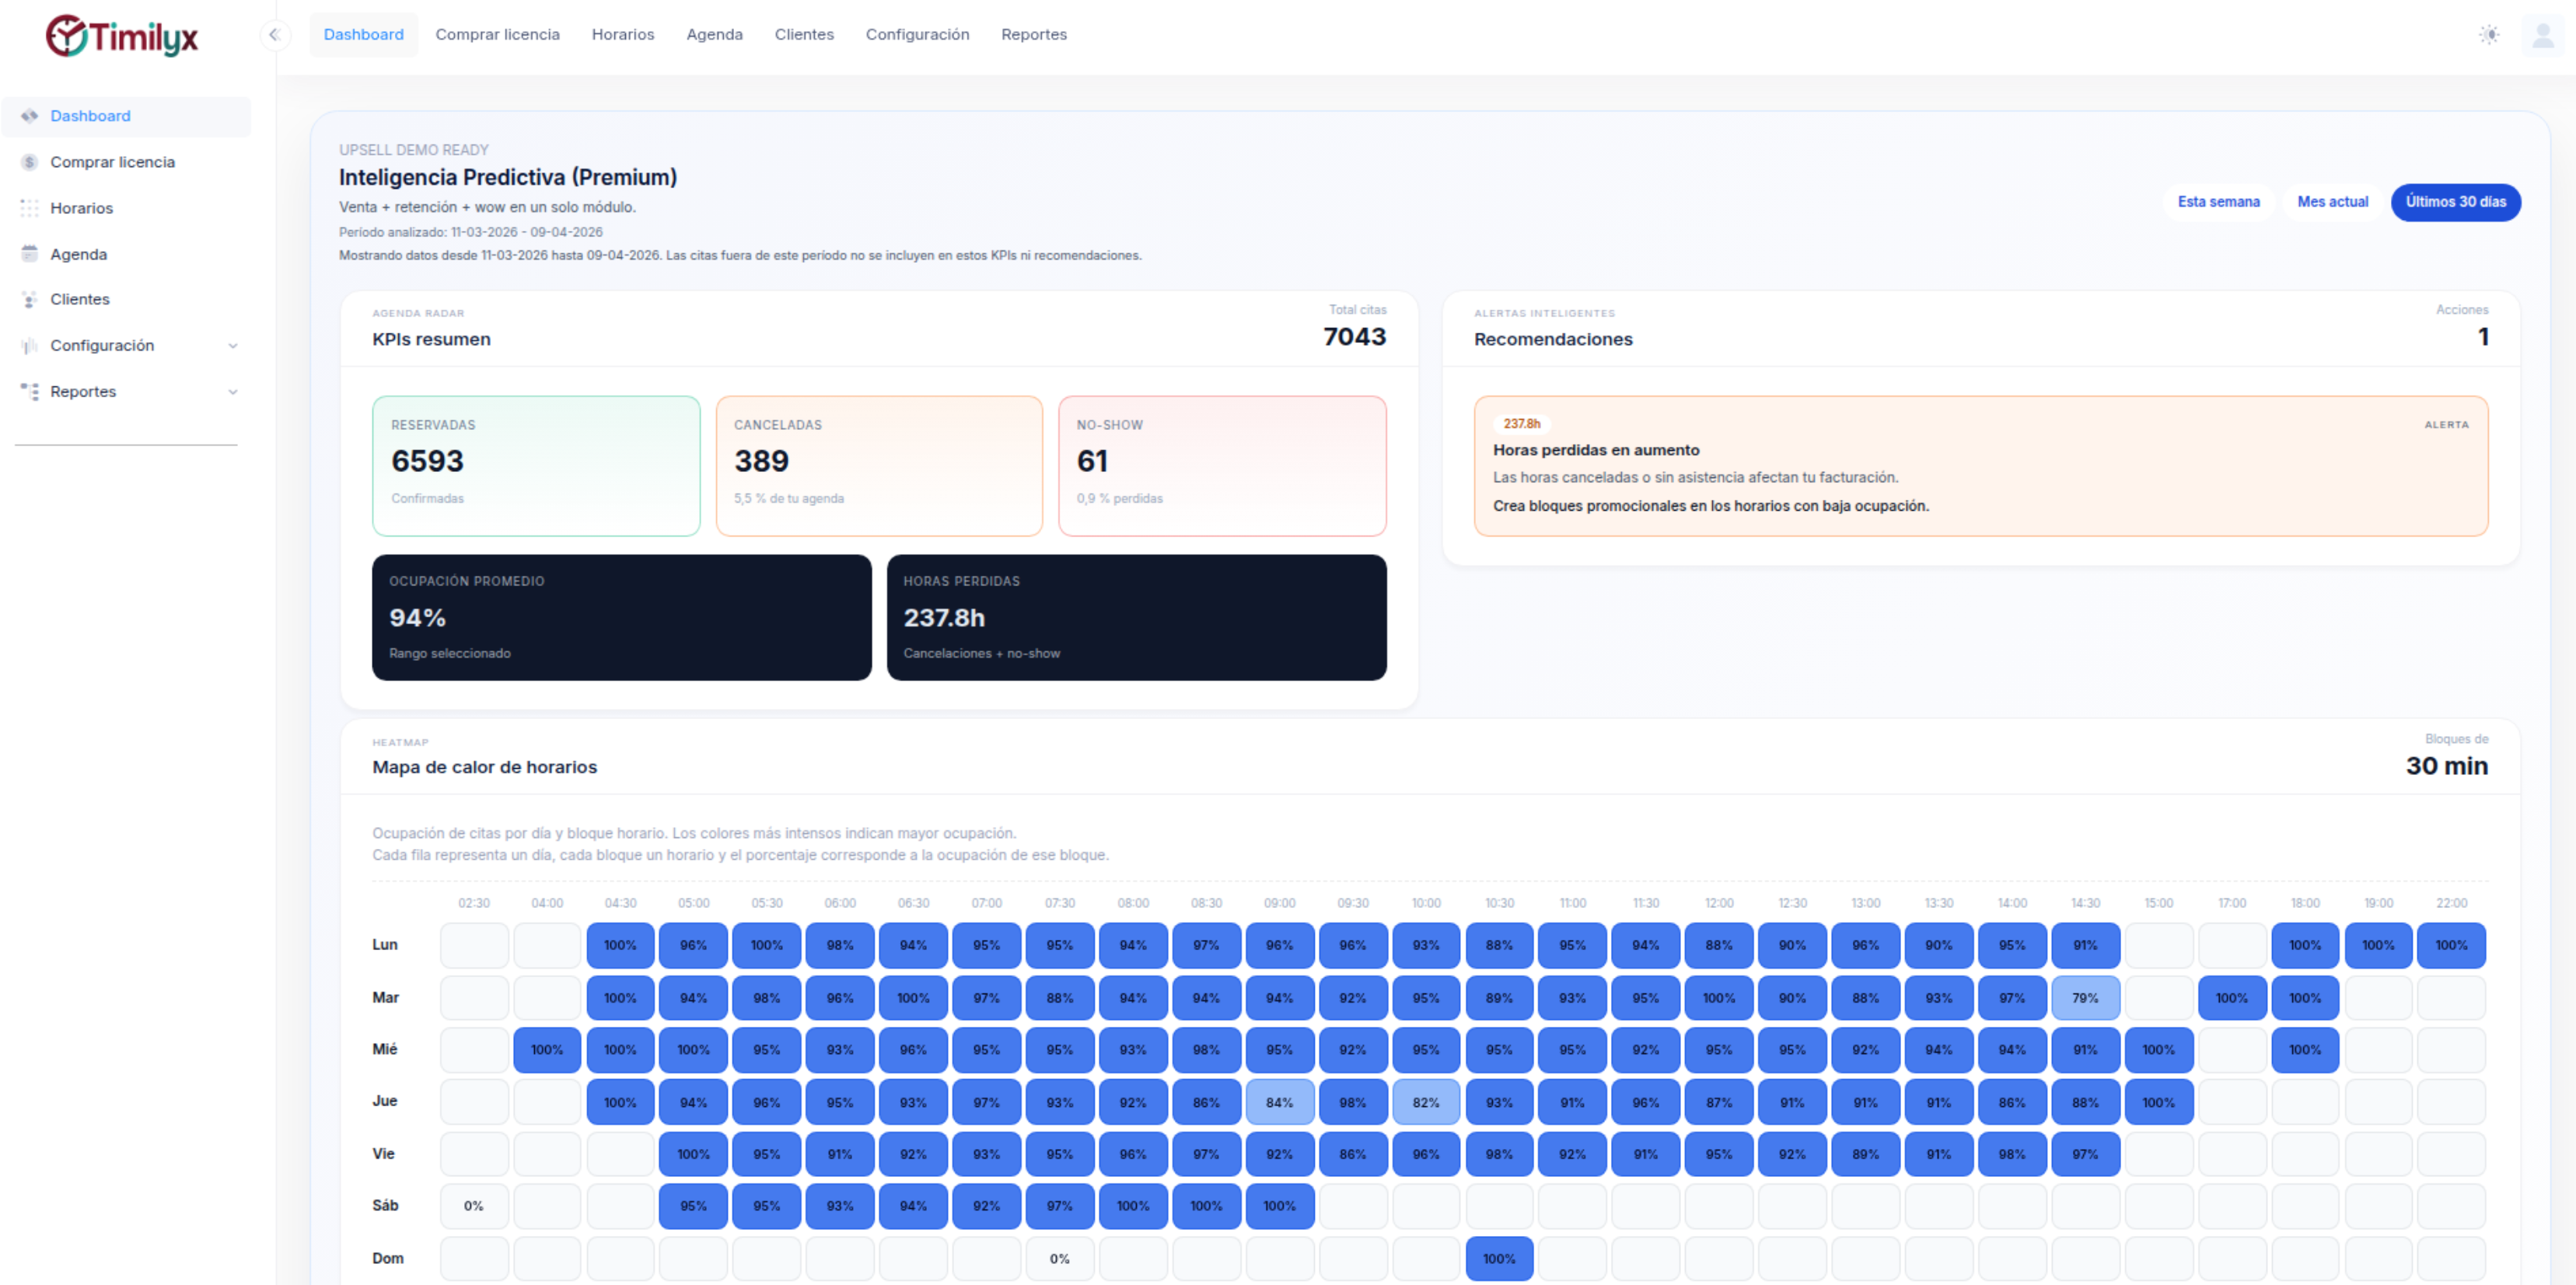The width and height of the screenshot is (2576, 1285).
Task: Open the user profile avatar
Action: pos(2543,35)
